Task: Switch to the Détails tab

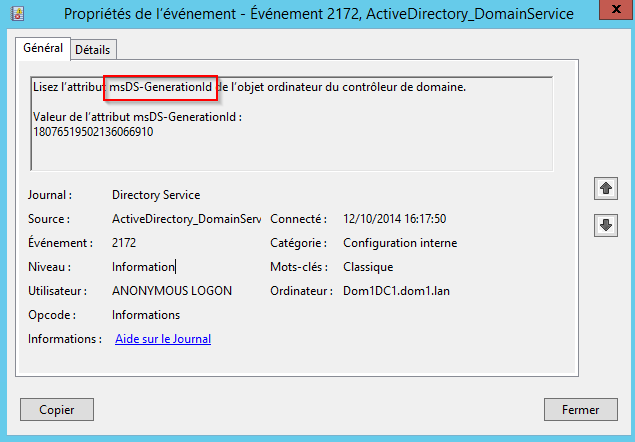Action: tap(94, 50)
